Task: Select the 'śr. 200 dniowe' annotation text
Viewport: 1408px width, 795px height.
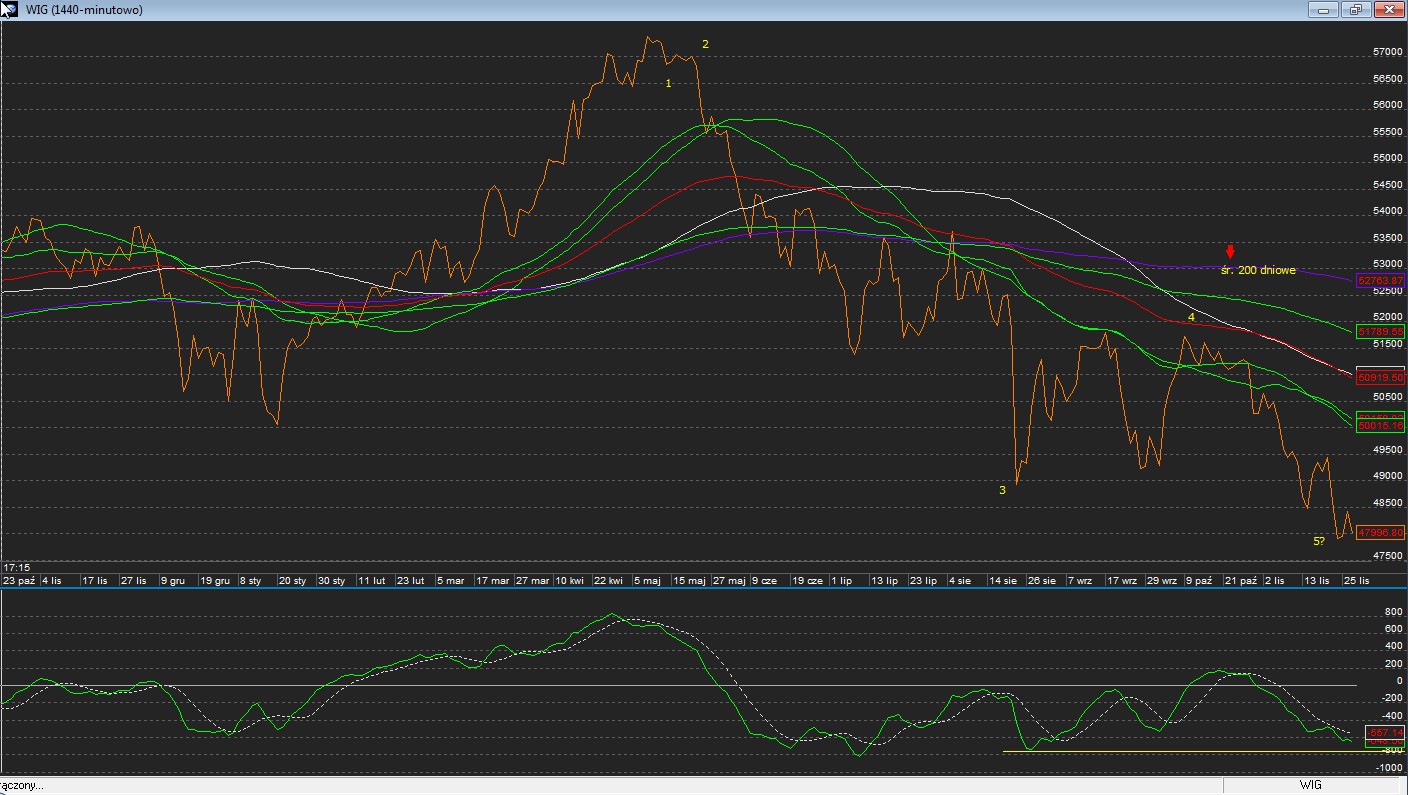Action: tap(1258, 270)
